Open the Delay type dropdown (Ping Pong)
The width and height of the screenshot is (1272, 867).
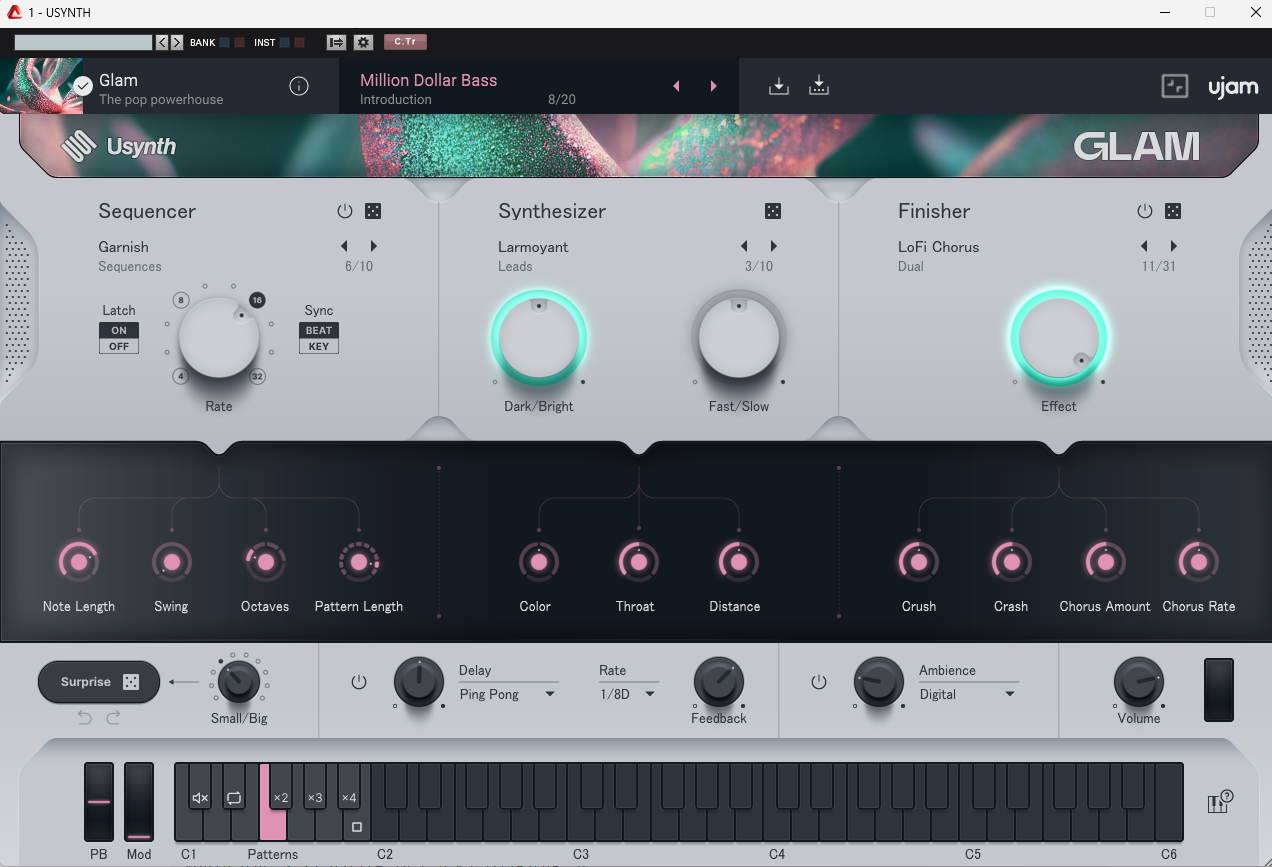click(507, 694)
